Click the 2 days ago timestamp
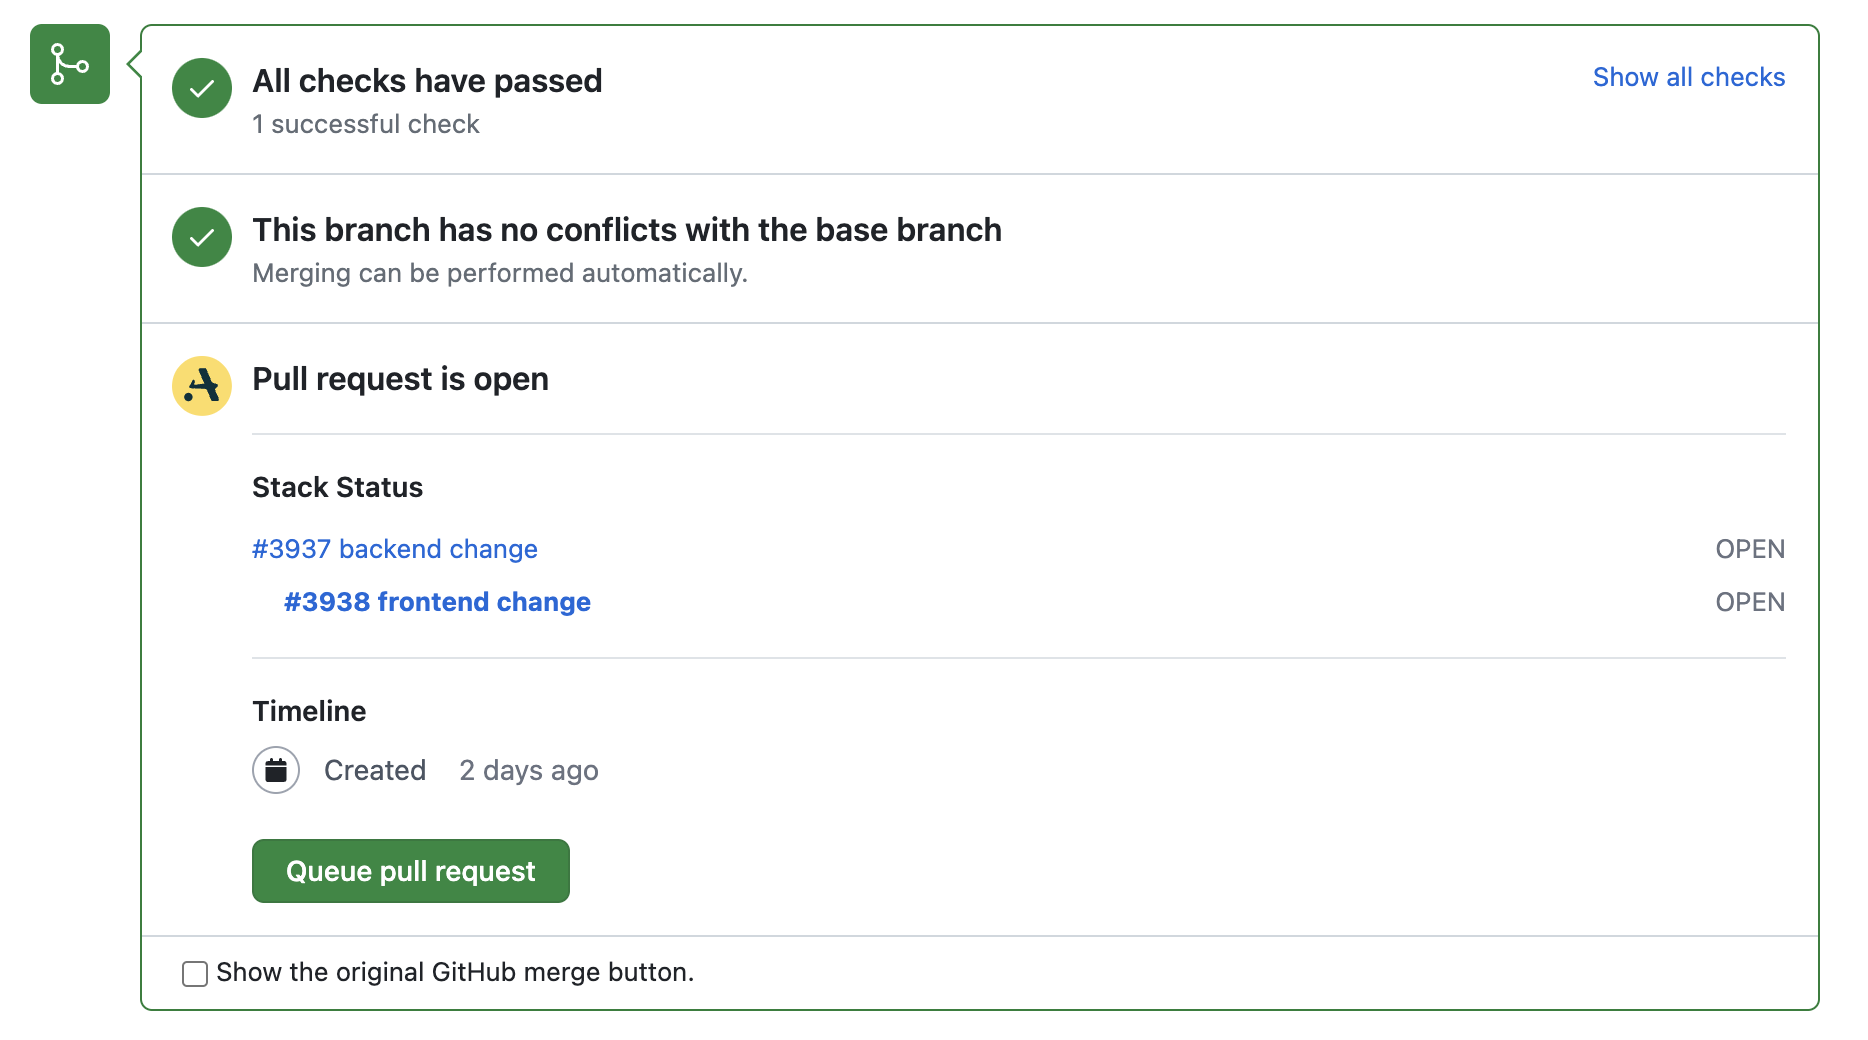 tap(529, 770)
